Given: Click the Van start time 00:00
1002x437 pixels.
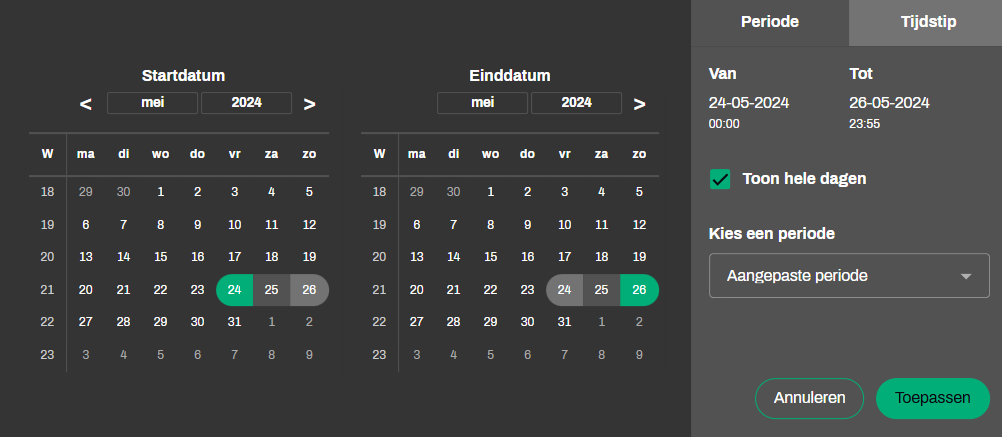Looking at the screenshot, I should click(x=724, y=125).
